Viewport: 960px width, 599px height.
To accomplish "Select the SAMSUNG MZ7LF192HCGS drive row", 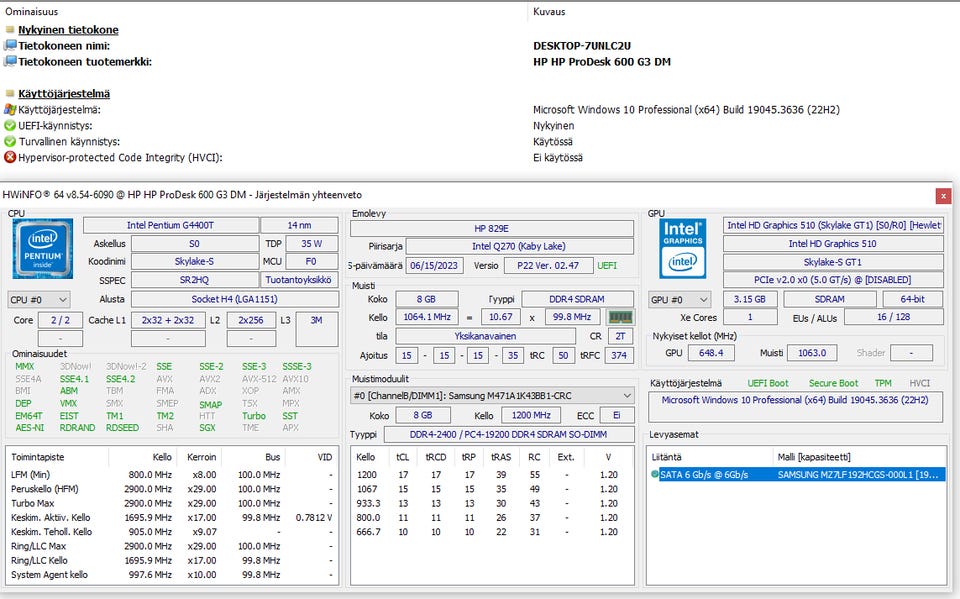I will point(798,474).
